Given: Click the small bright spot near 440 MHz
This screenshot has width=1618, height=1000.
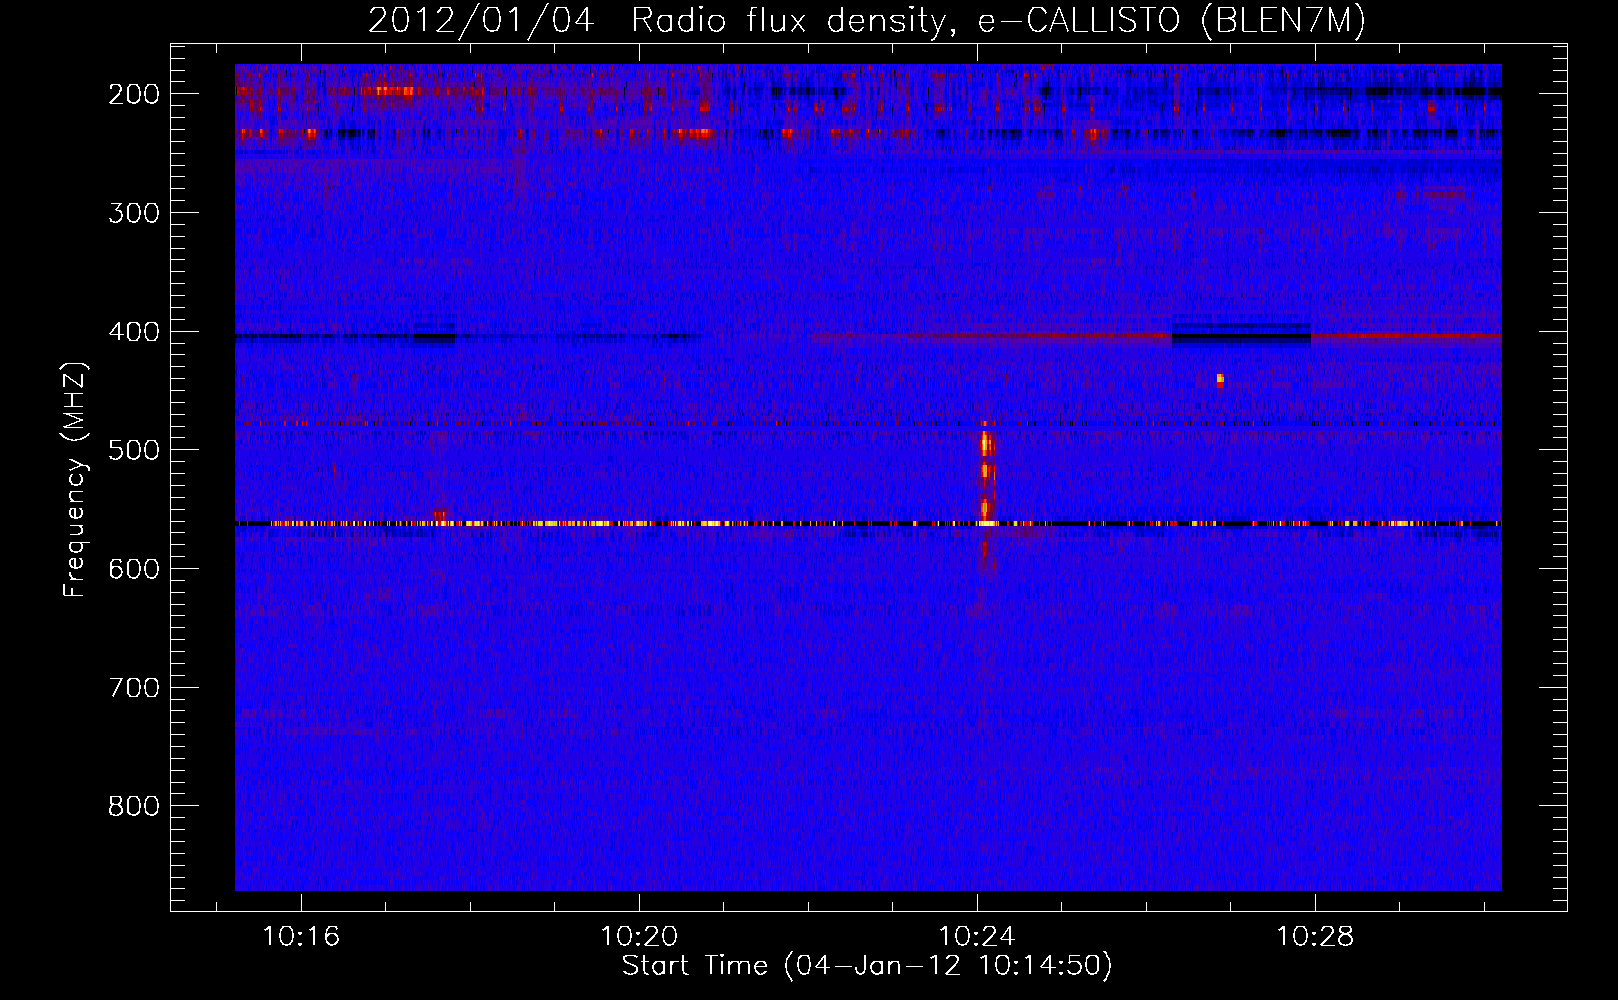Looking at the screenshot, I should (x=1220, y=380).
